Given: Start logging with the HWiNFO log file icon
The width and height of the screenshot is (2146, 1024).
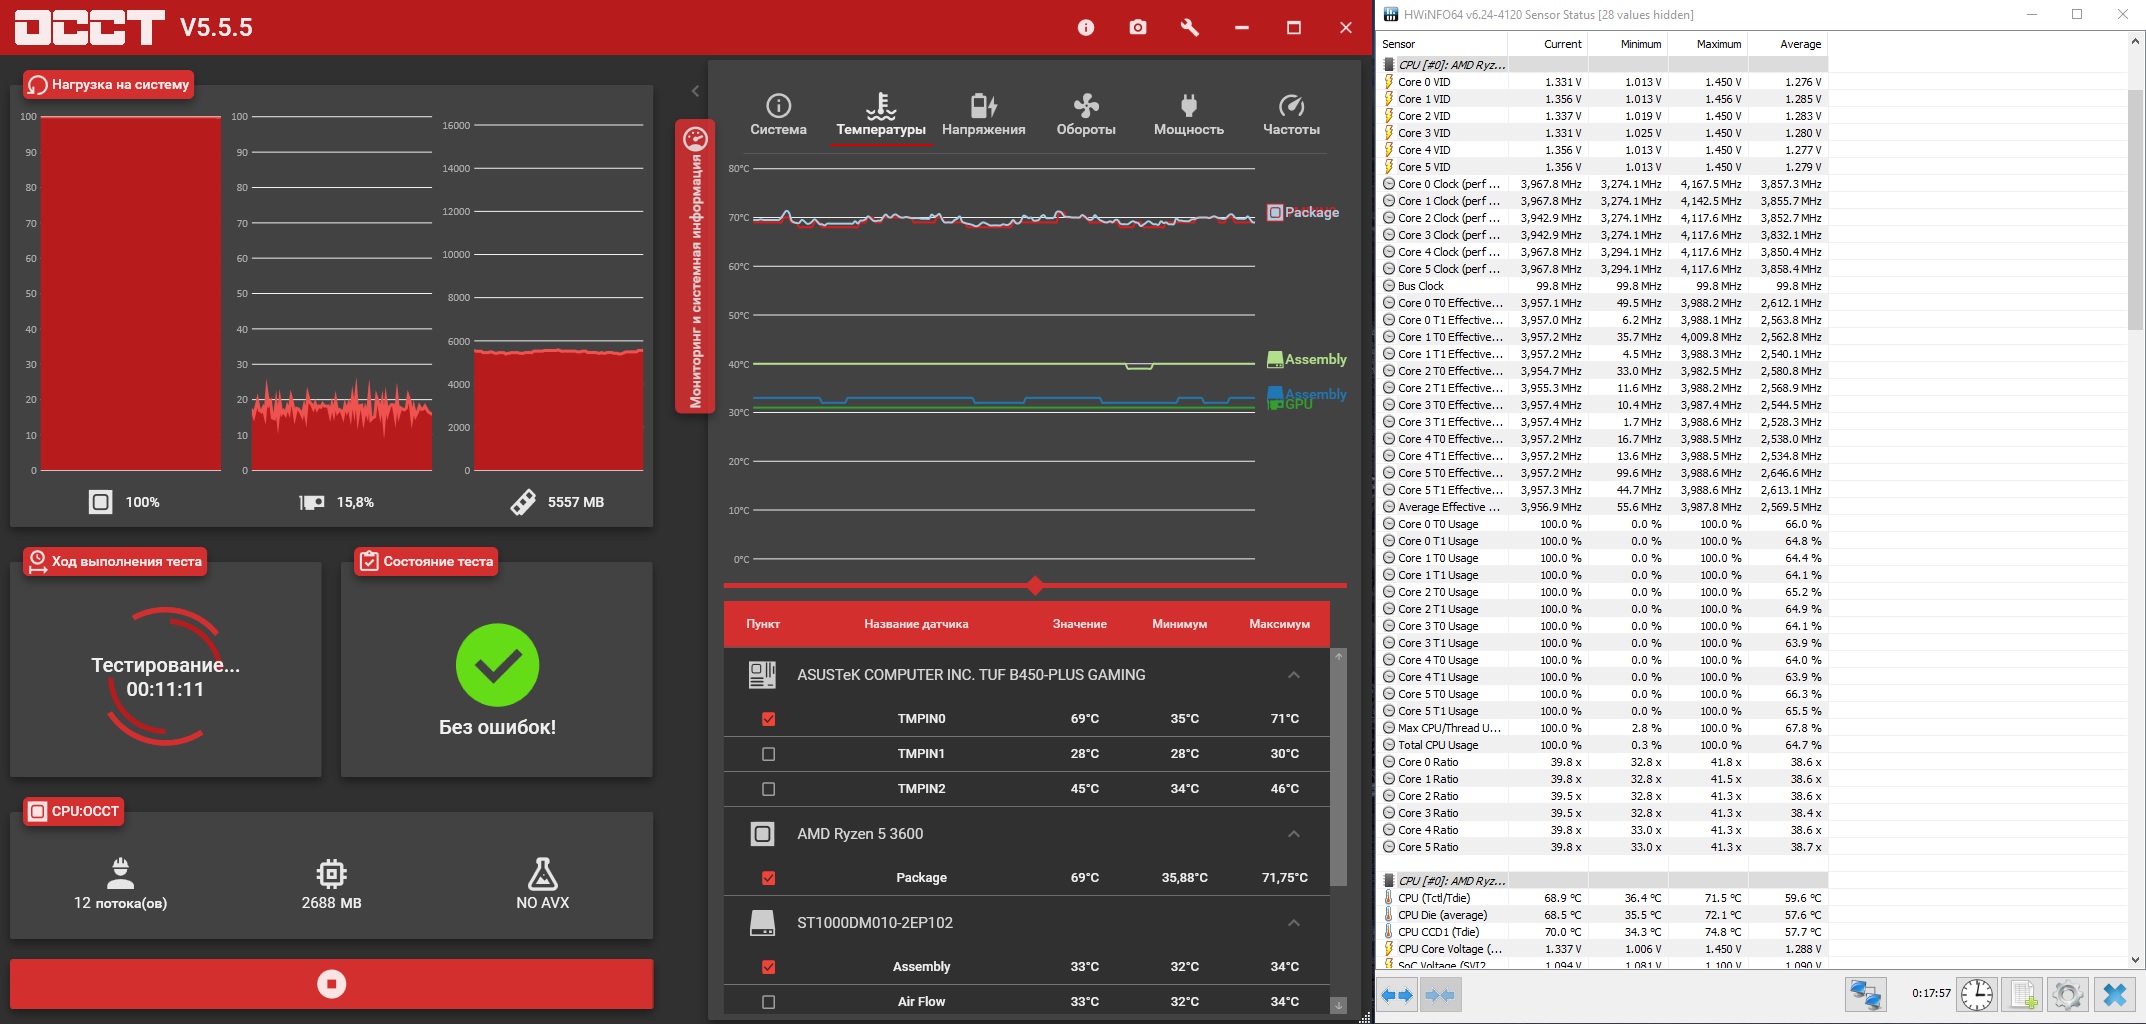Looking at the screenshot, I should coord(2023,994).
